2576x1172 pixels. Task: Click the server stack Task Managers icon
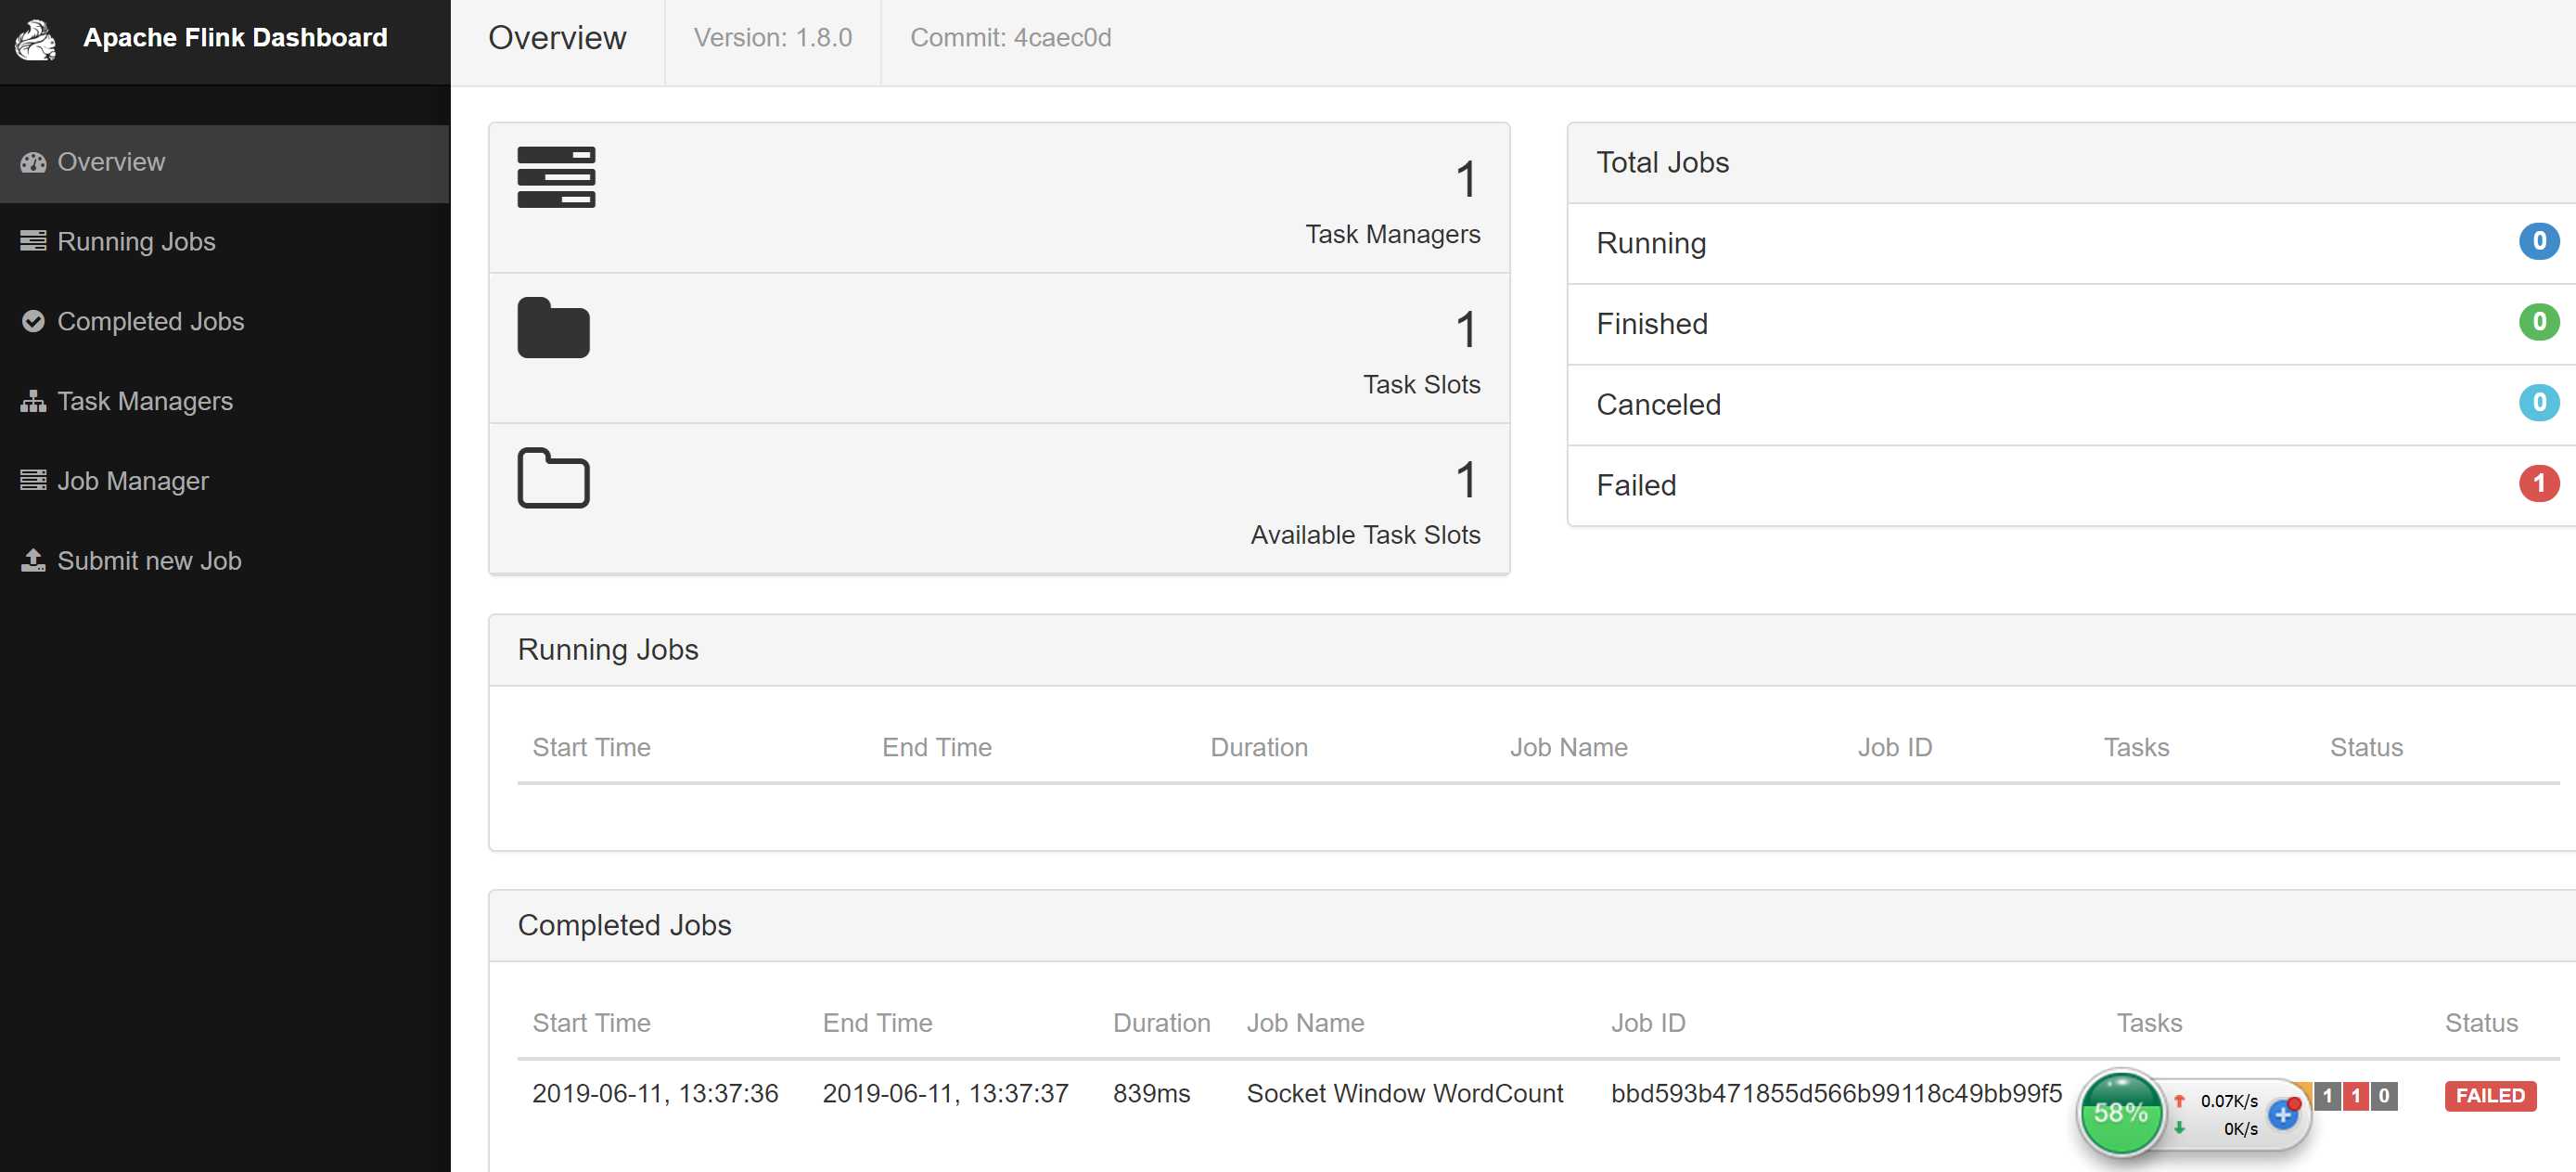[x=556, y=177]
